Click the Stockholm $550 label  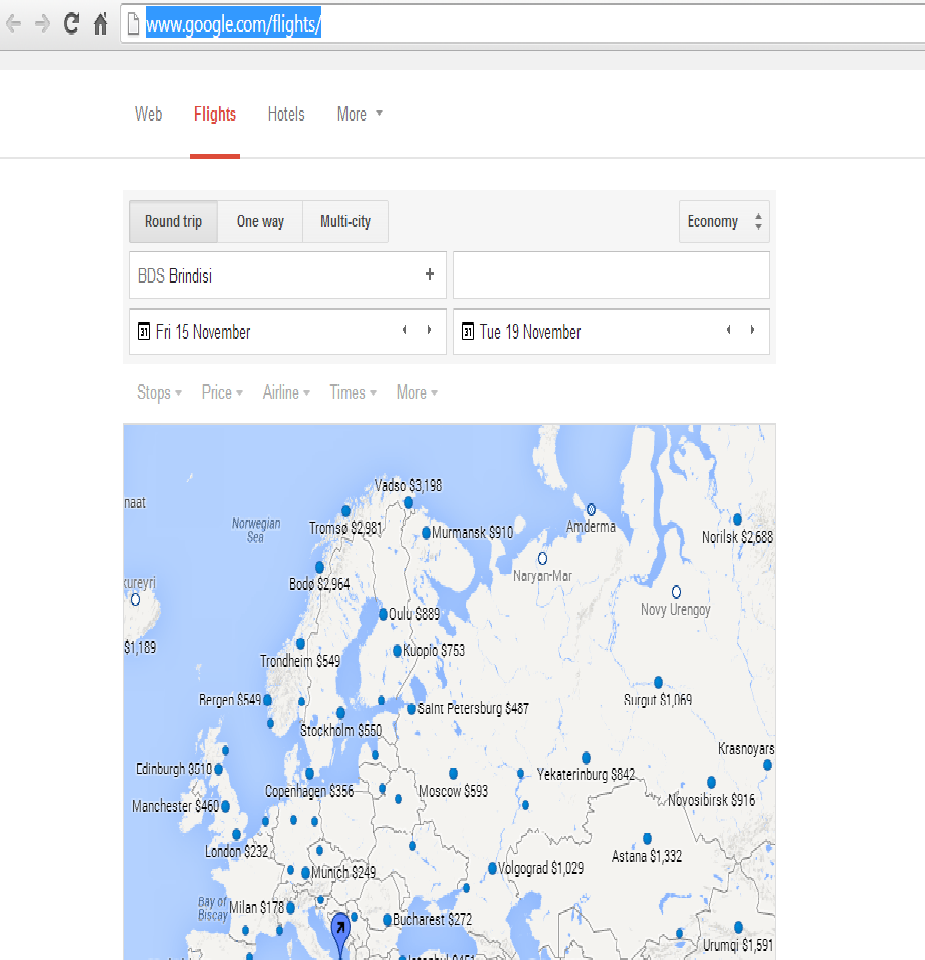[341, 730]
